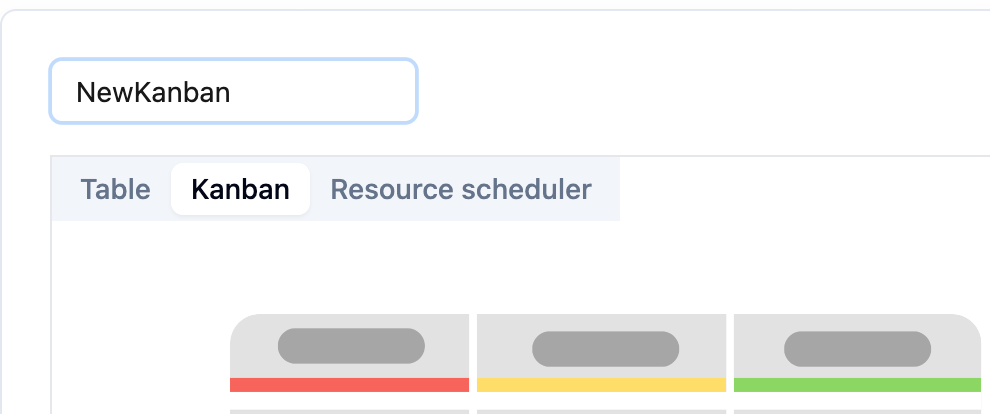Select the card area beneath the yellow column

[x=601, y=411]
